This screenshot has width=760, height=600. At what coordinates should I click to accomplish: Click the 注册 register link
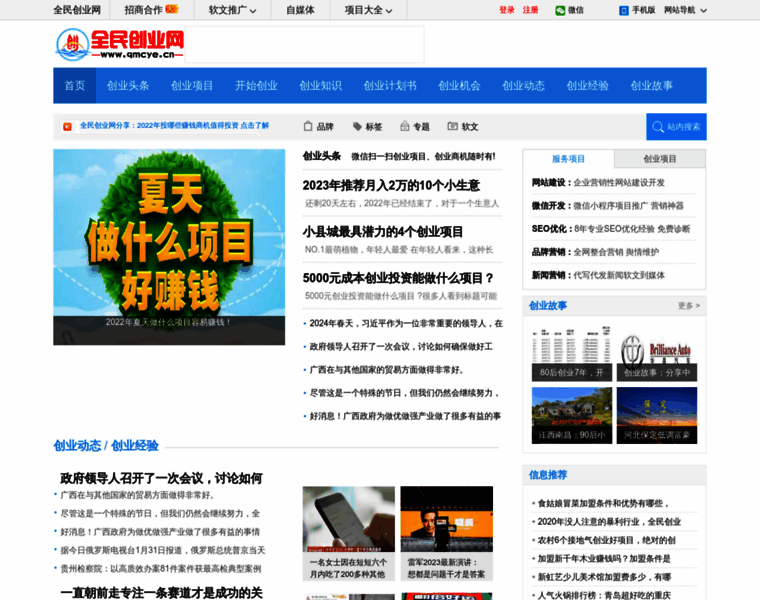point(530,10)
